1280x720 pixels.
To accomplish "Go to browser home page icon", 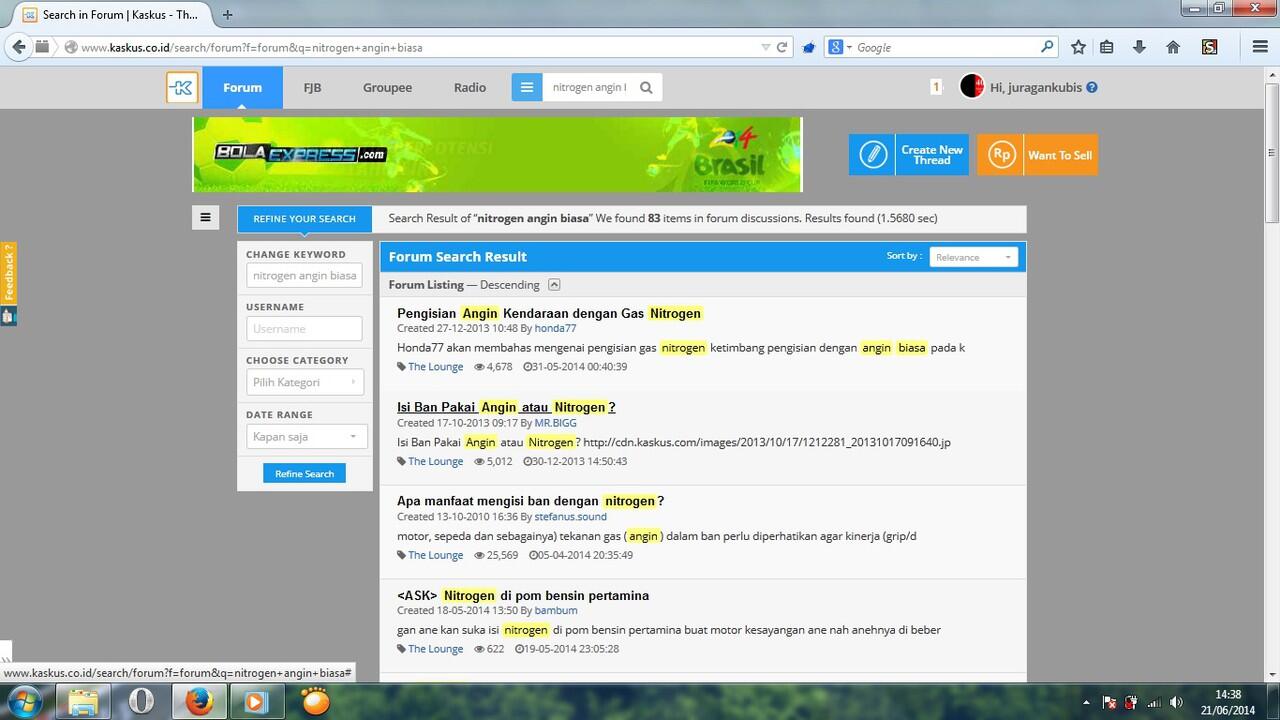I will pos(1173,47).
